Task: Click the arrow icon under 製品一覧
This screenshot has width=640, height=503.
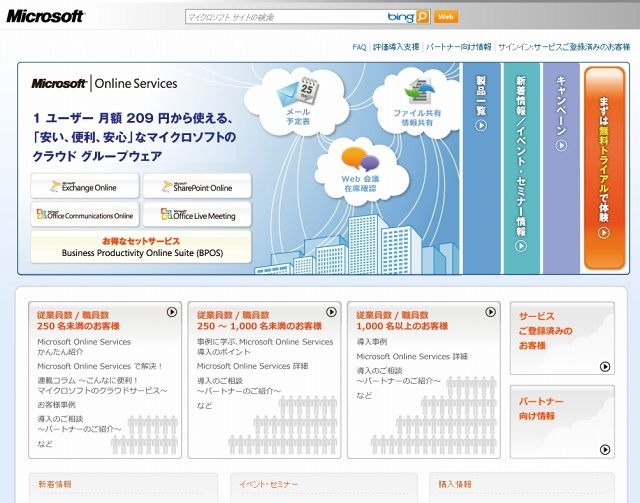Action: [481, 125]
